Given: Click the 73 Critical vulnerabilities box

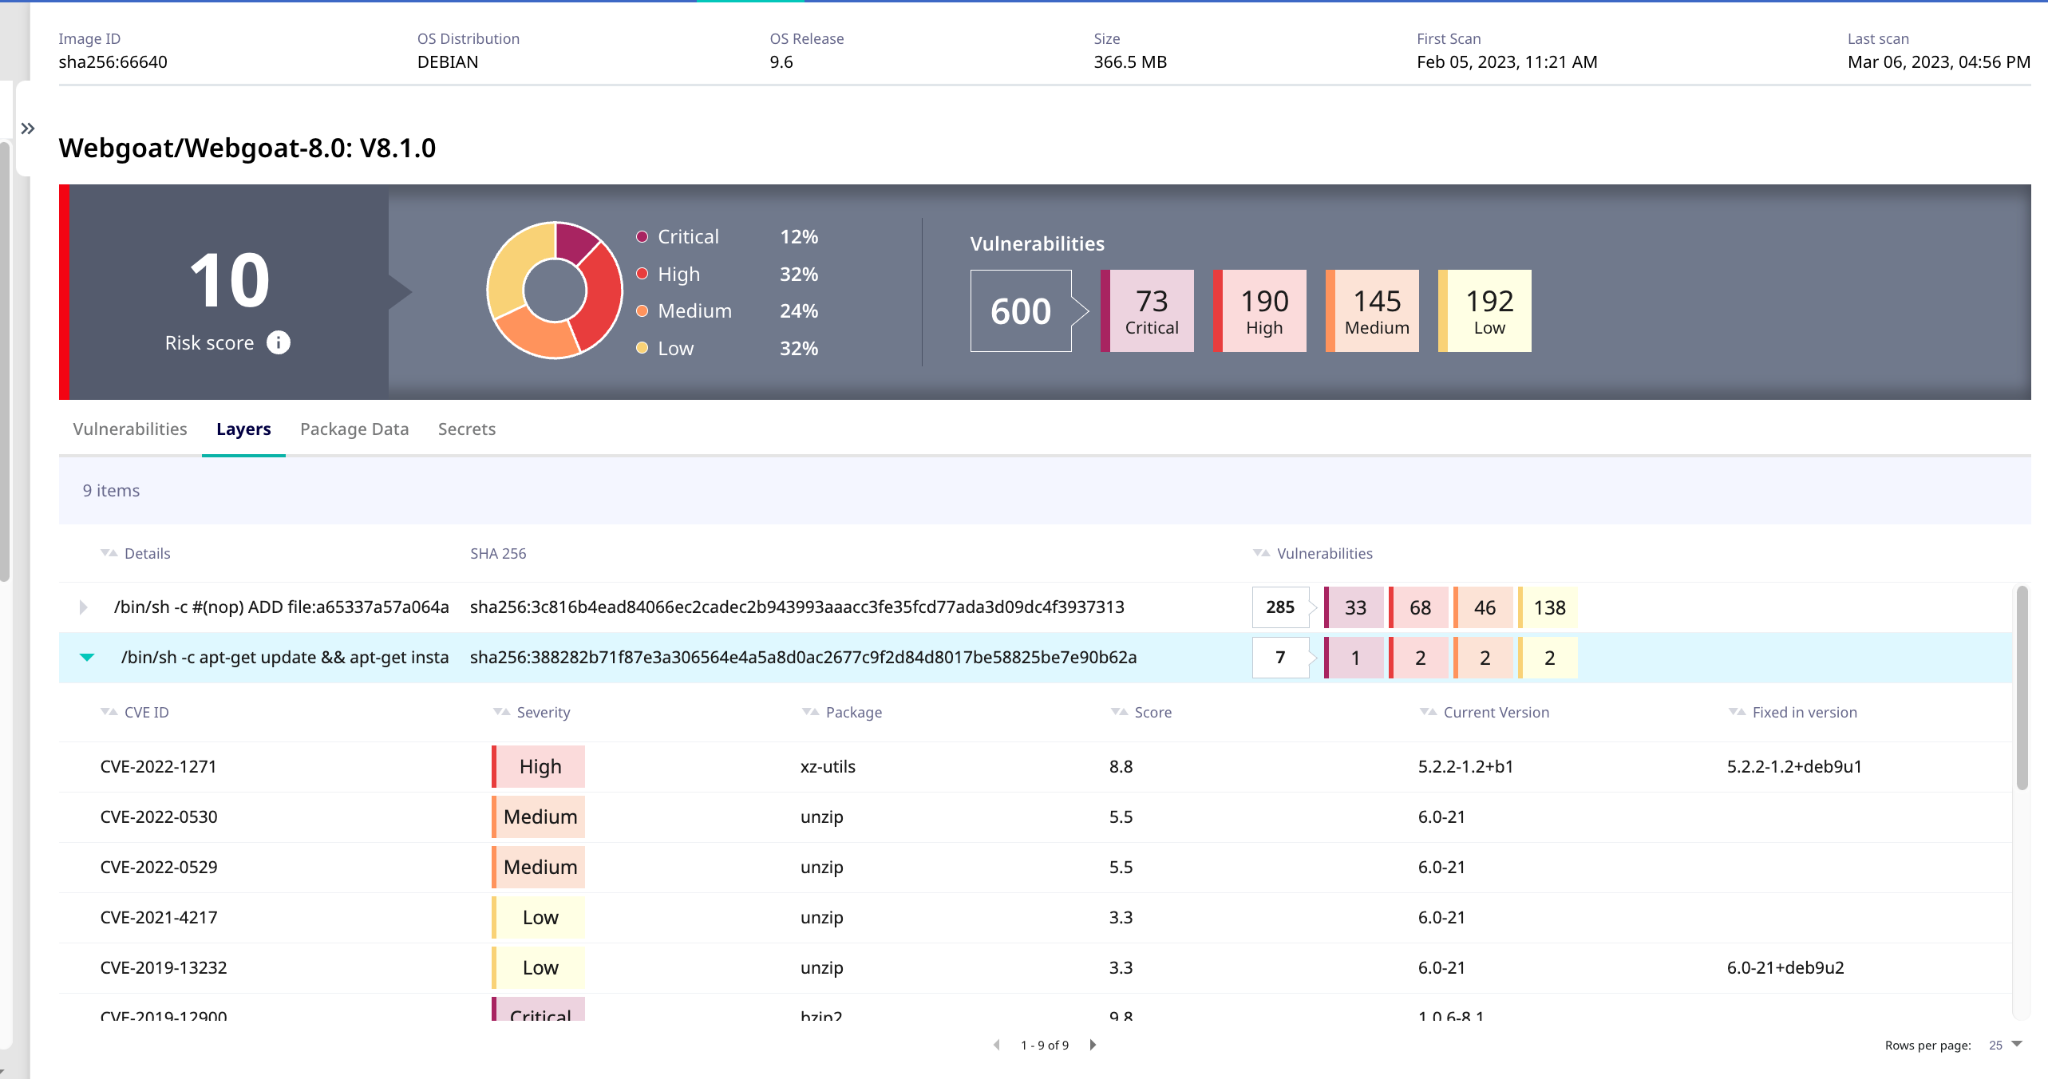Looking at the screenshot, I should tap(1149, 311).
